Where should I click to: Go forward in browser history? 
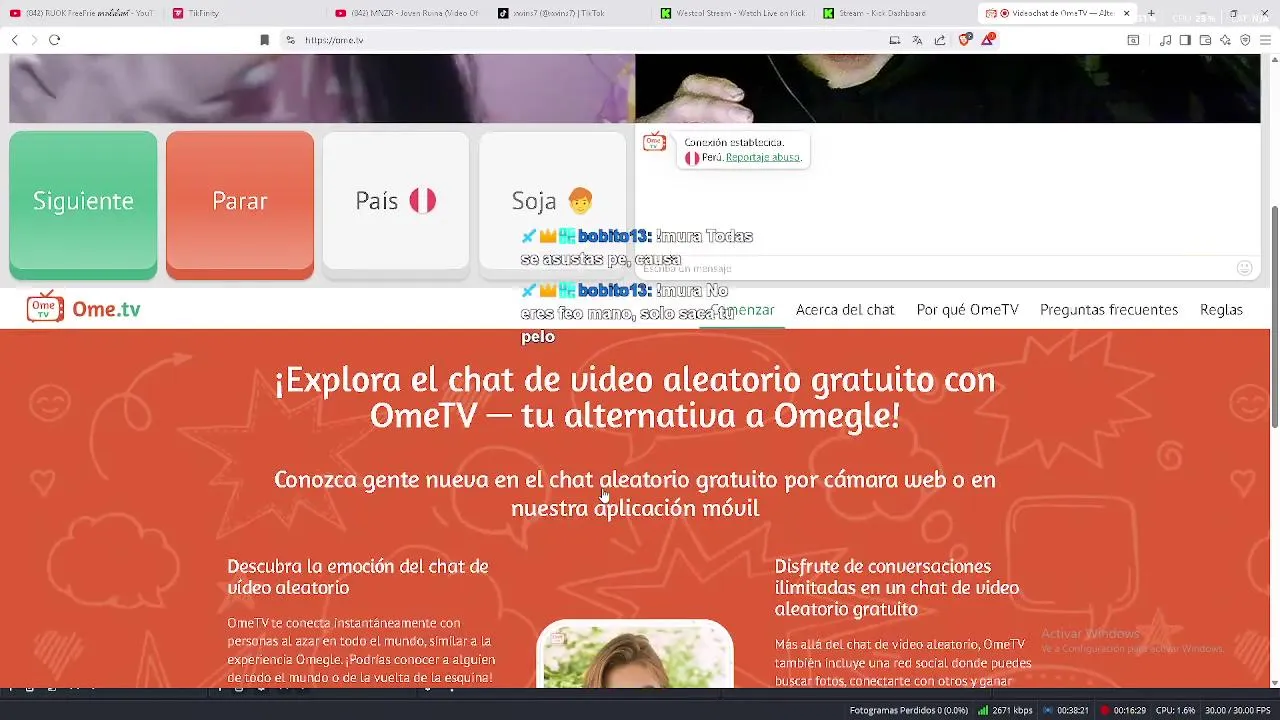[x=34, y=40]
